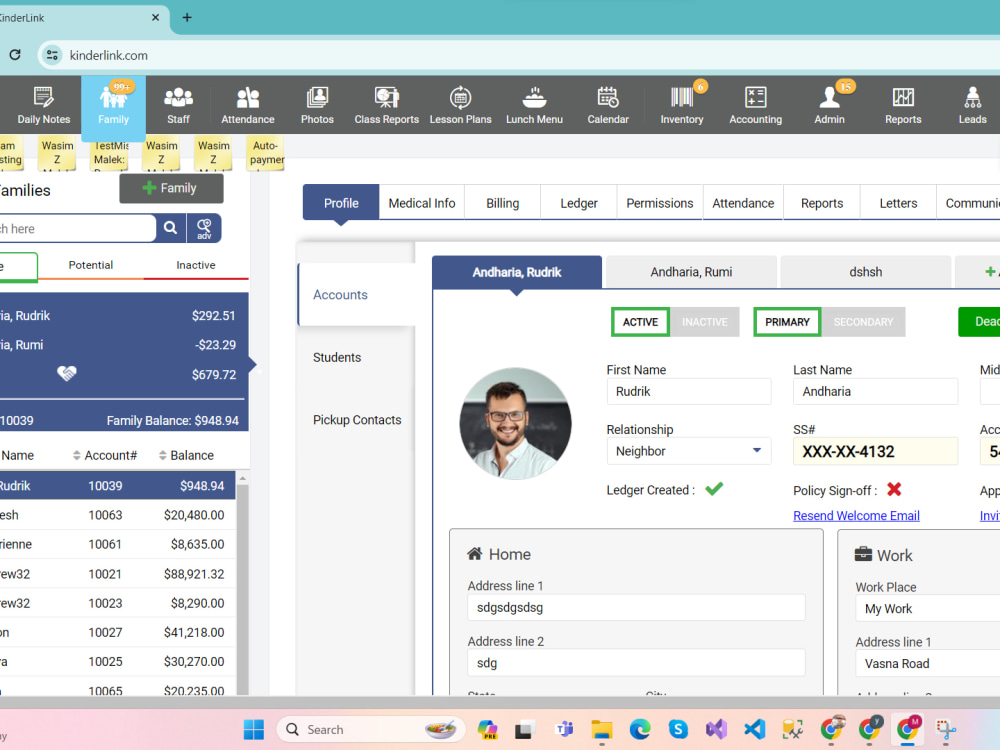The height and width of the screenshot is (750, 1000).
Task: Open Windows Start menu
Action: click(x=254, y=730)
